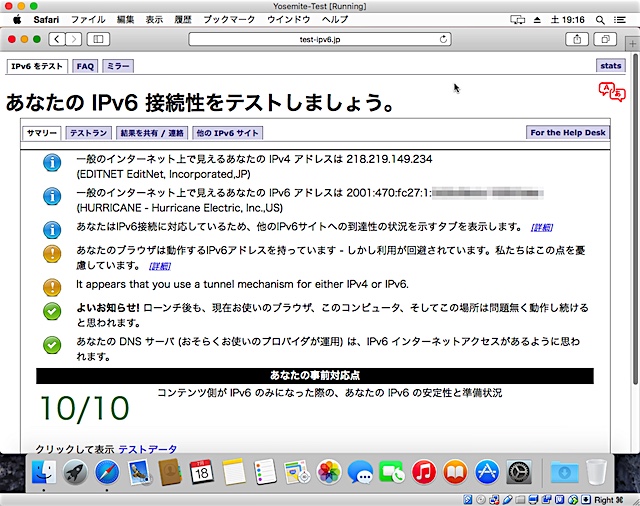Click the 10/10 score text
This screenshot has width=640, height=506.
[85, 408]
